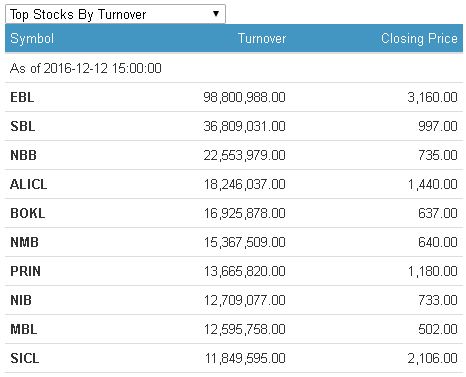Viewport: 466px width, 377px height.
Task: Open the NMB stock symbol
Action: coord(24,242)
